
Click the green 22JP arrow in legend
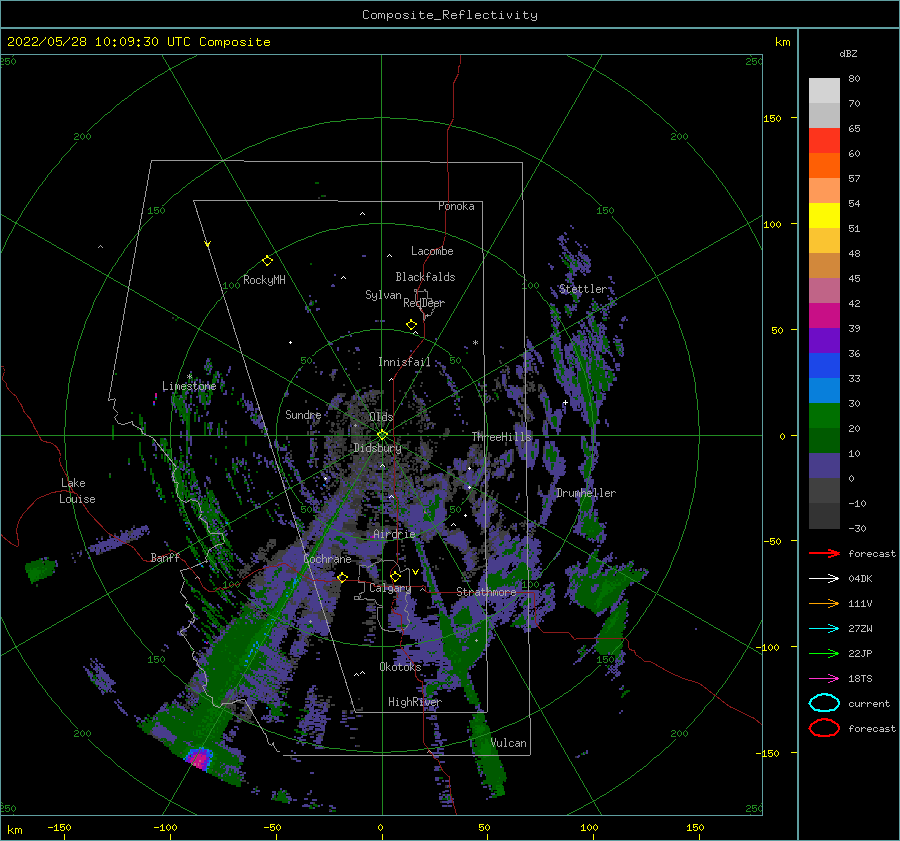click(824, 653)
